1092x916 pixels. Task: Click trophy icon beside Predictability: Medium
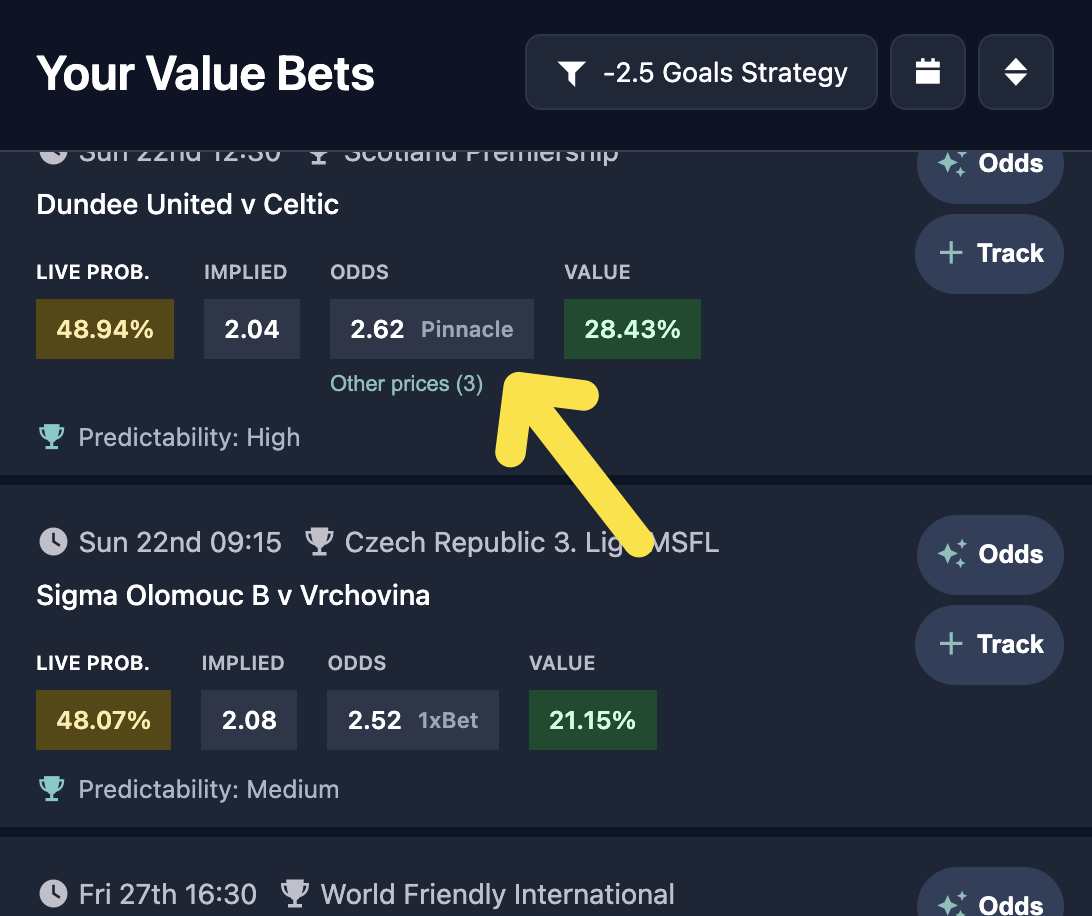[x=52, y=789]
